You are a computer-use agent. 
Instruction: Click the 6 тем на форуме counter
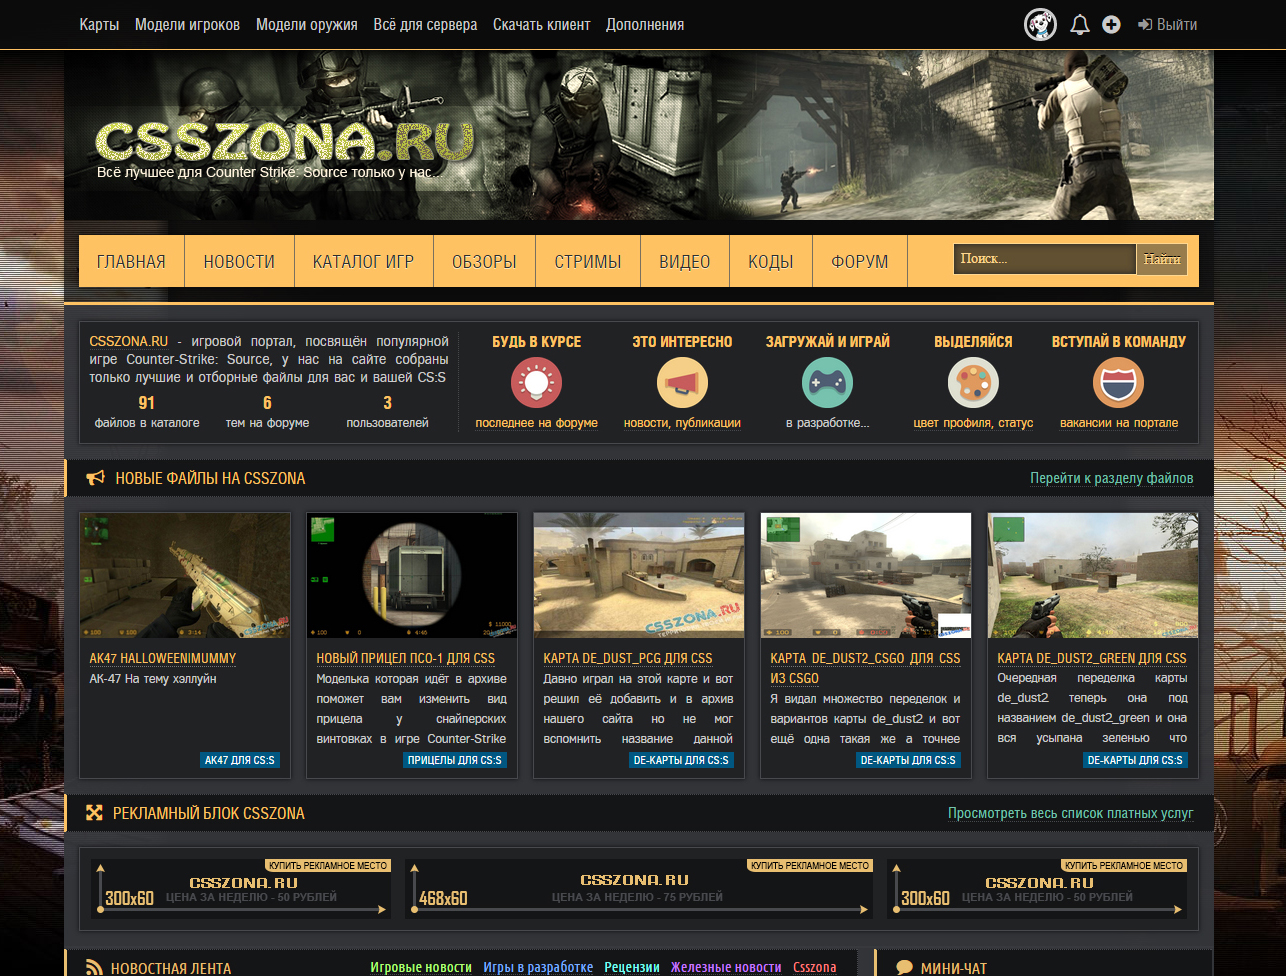[267, 412]
